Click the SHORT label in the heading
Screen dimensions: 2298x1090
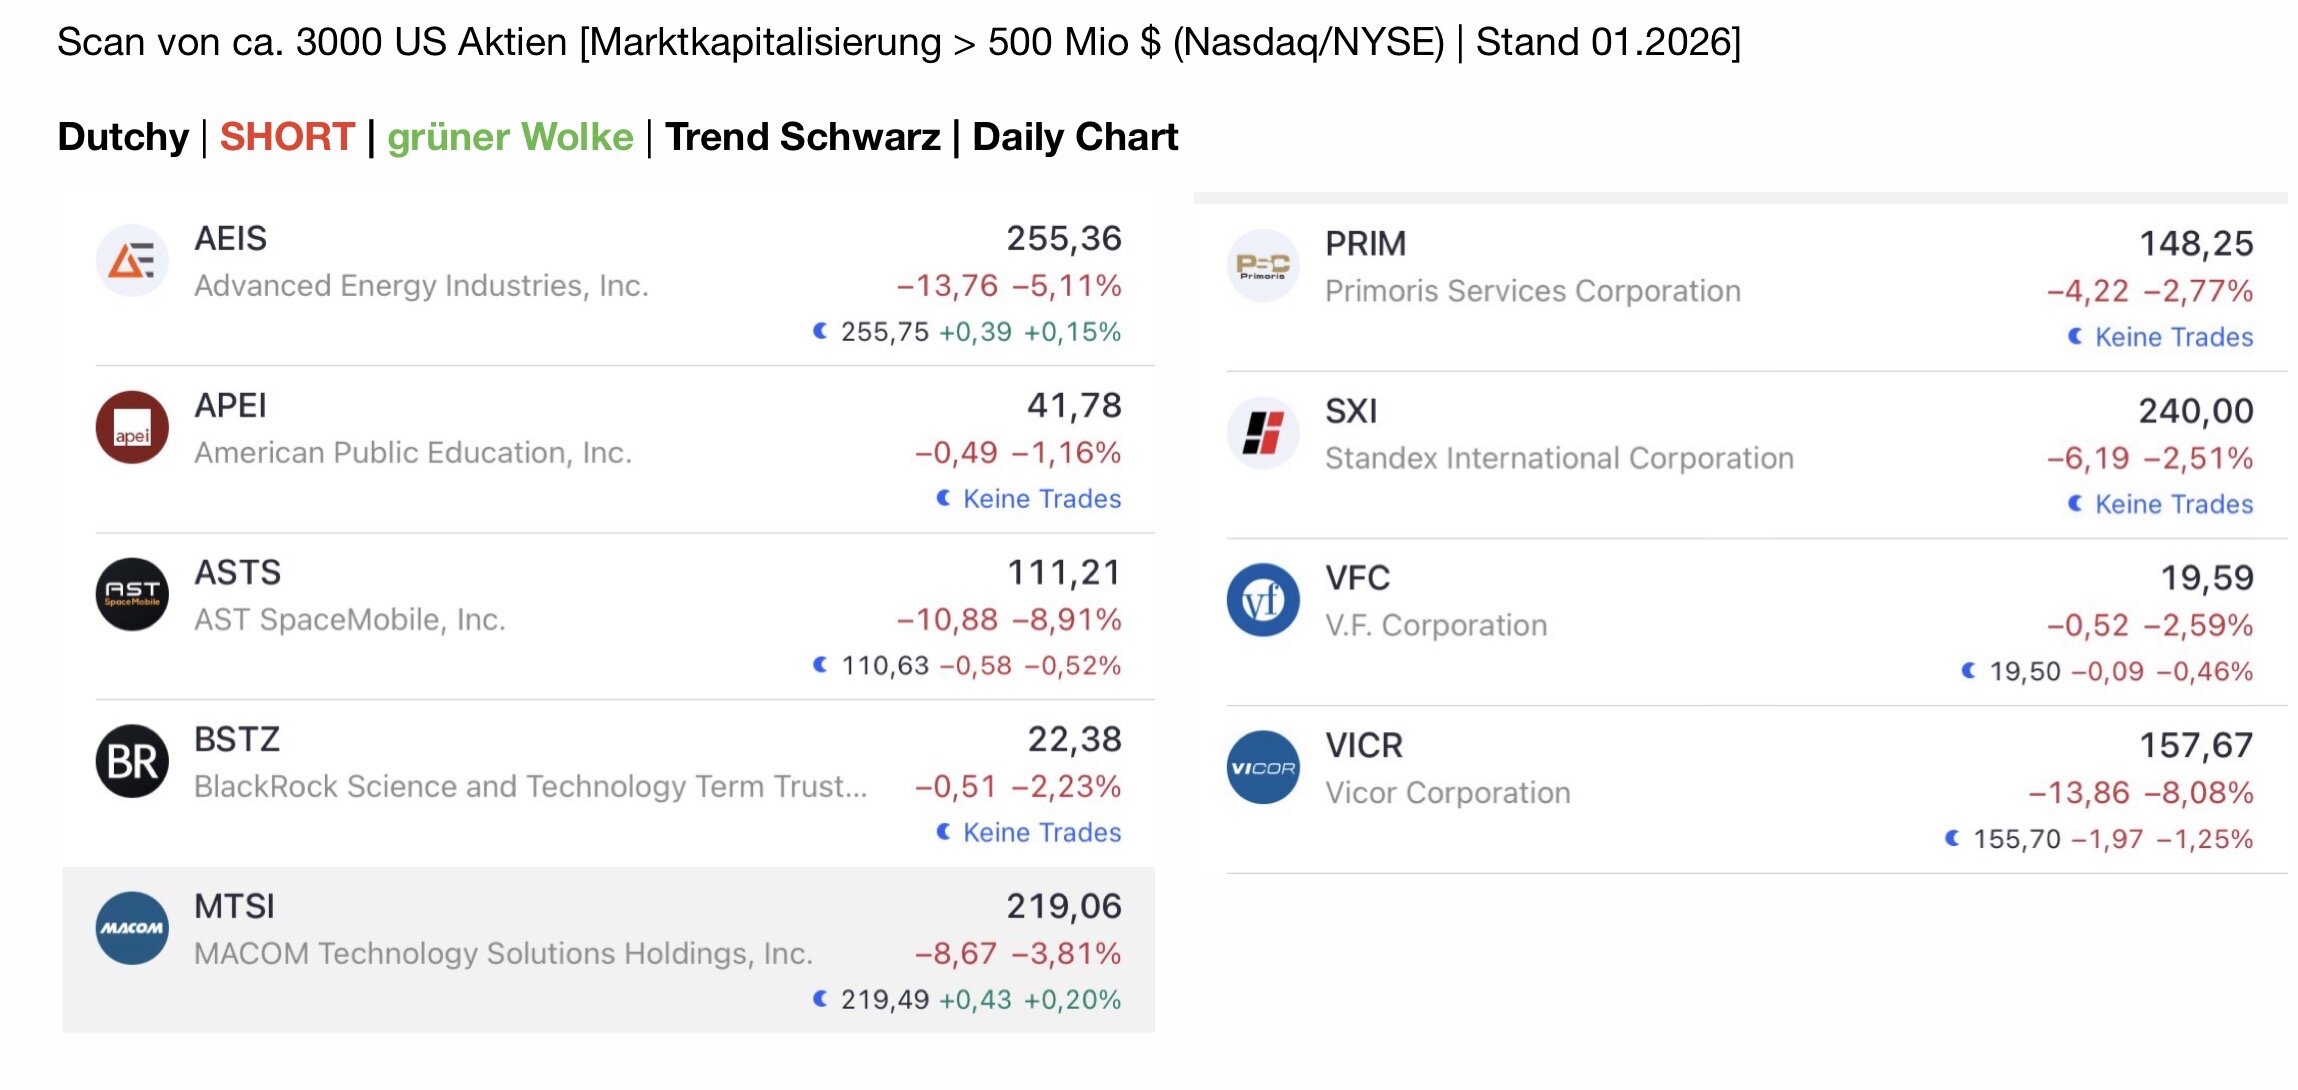click(x=287, y=137)
